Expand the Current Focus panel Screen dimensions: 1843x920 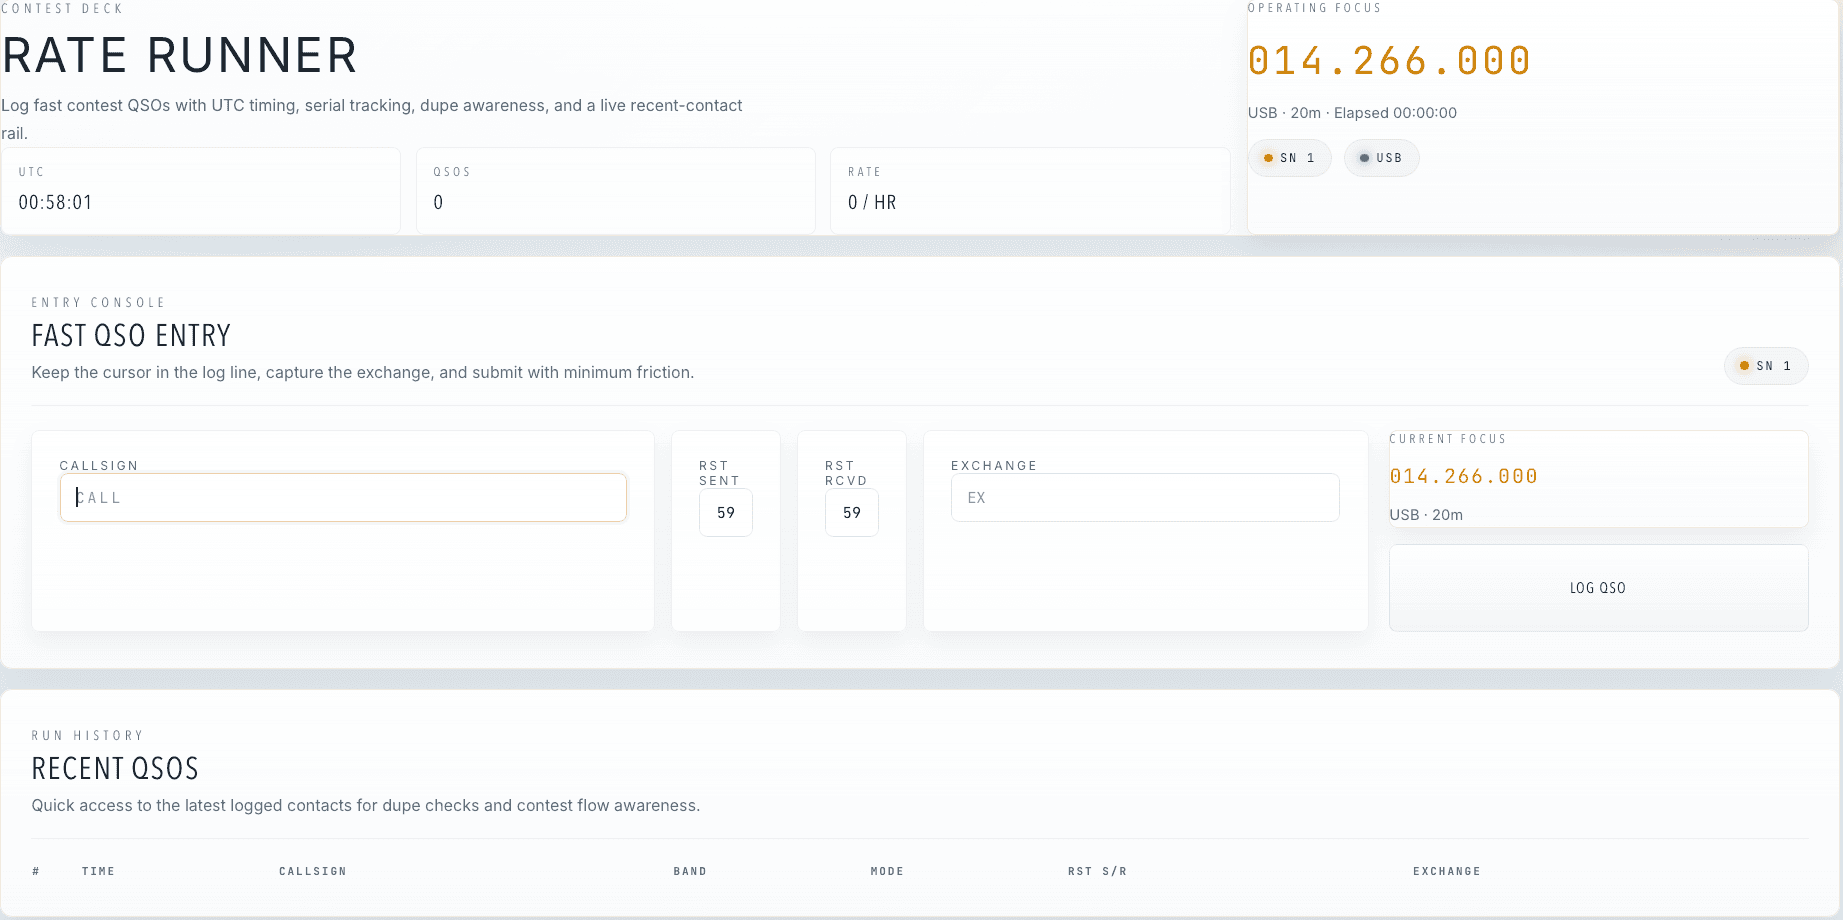(1597, 479)
